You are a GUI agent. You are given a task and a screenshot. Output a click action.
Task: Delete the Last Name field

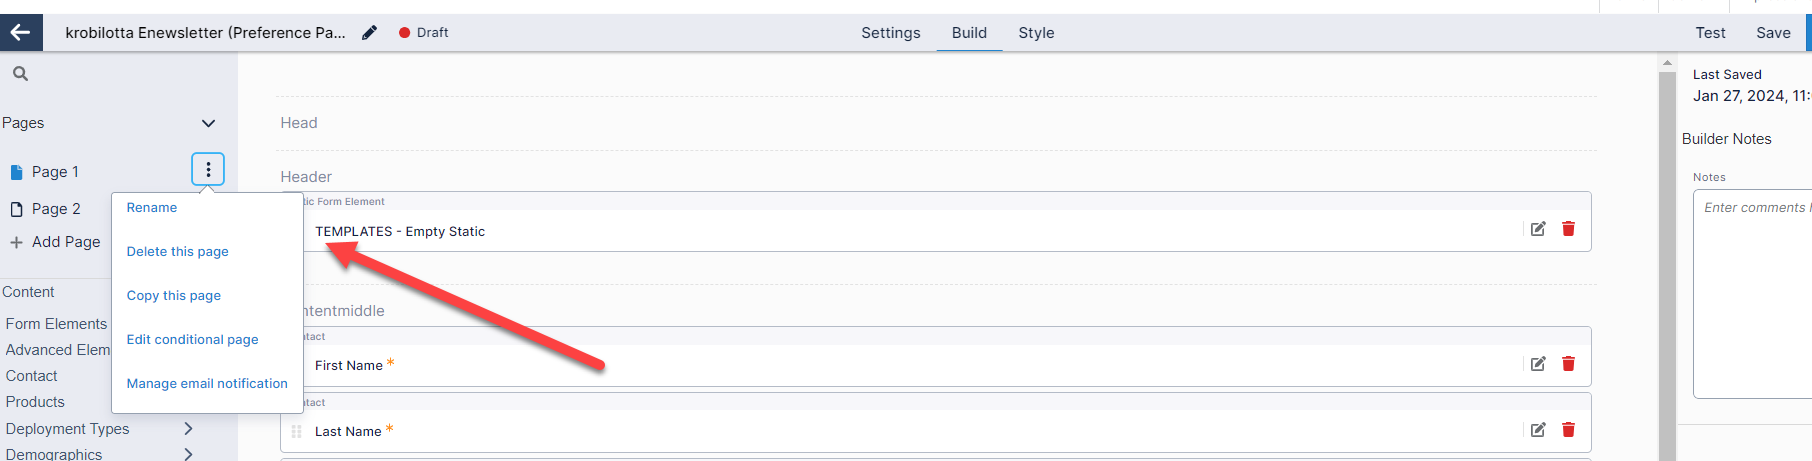coord(1568,430)
